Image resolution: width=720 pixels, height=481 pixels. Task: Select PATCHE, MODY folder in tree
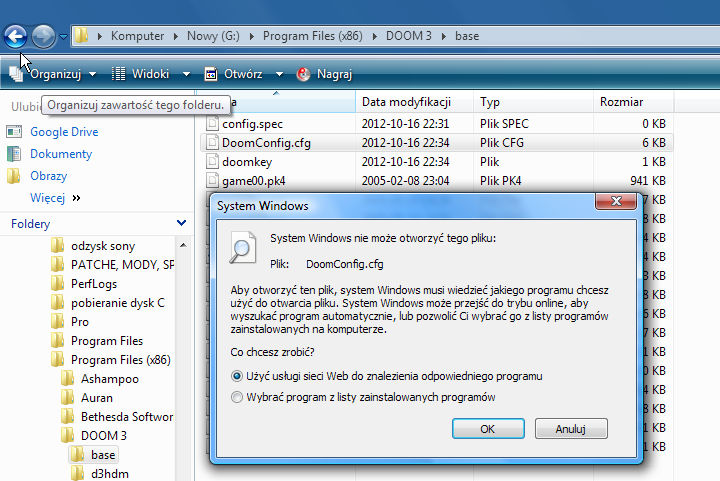pos(122,265)
